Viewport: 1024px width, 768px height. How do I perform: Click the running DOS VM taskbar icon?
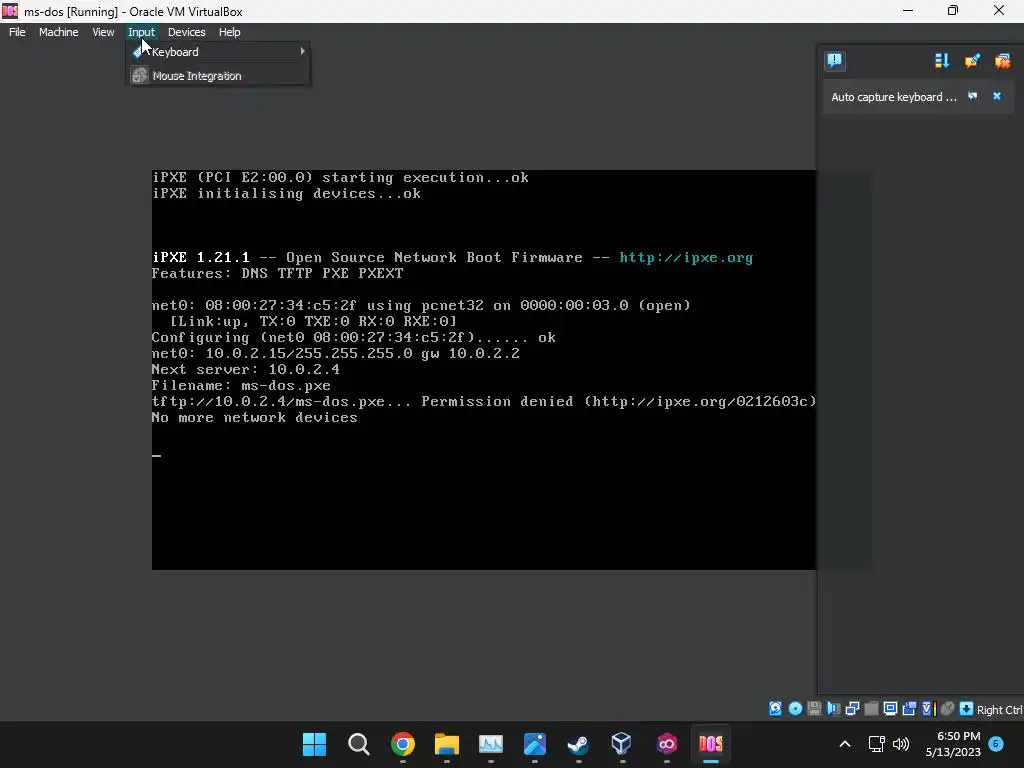pyautogui.click(x=711, y=744)
